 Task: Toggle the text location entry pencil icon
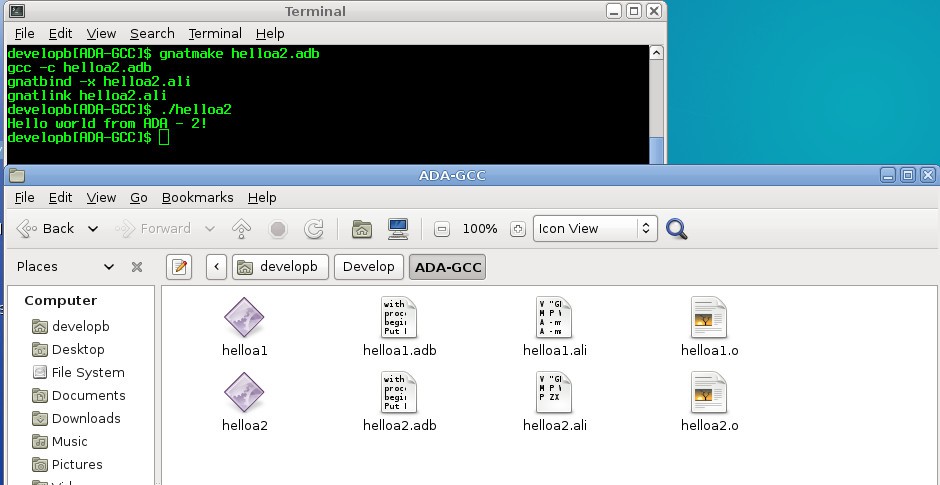(179, 267)
